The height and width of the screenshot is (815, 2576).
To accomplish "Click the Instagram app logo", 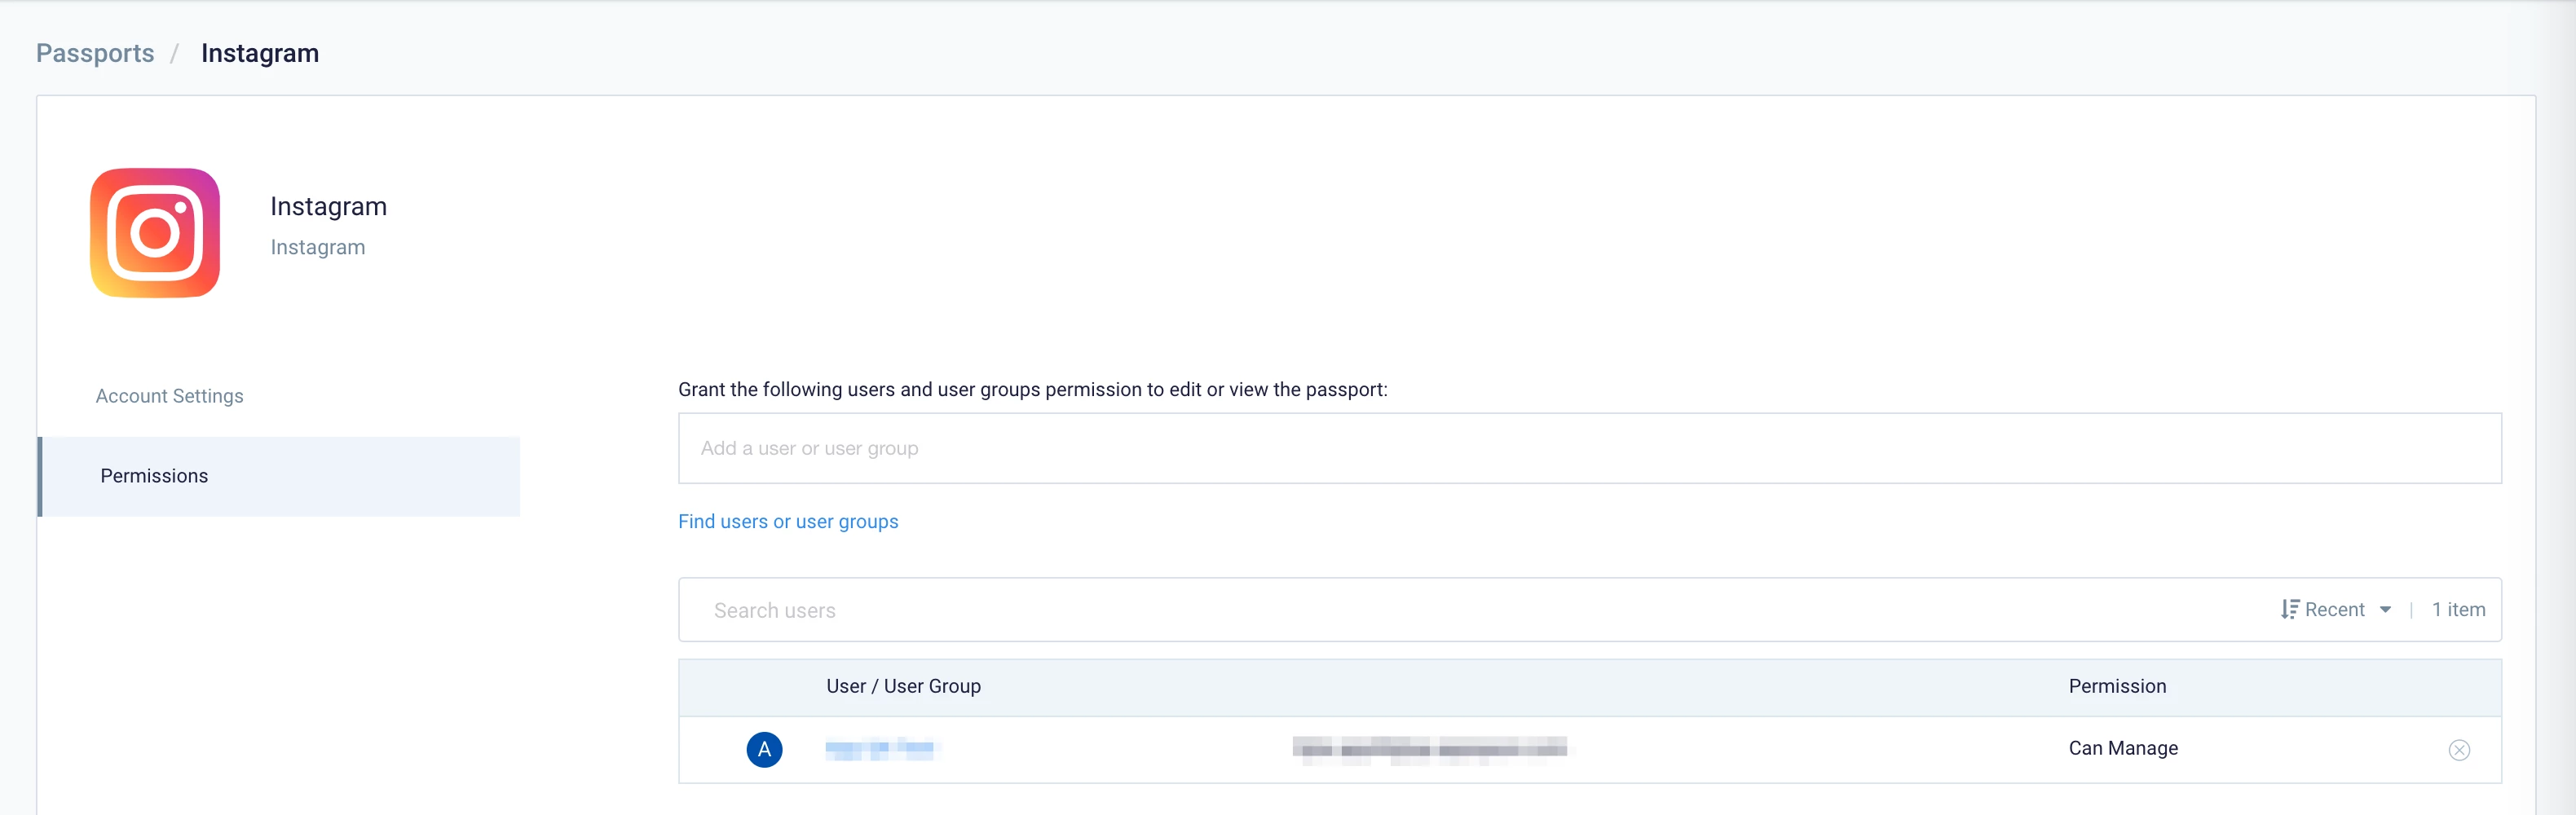I will (155, 232).
